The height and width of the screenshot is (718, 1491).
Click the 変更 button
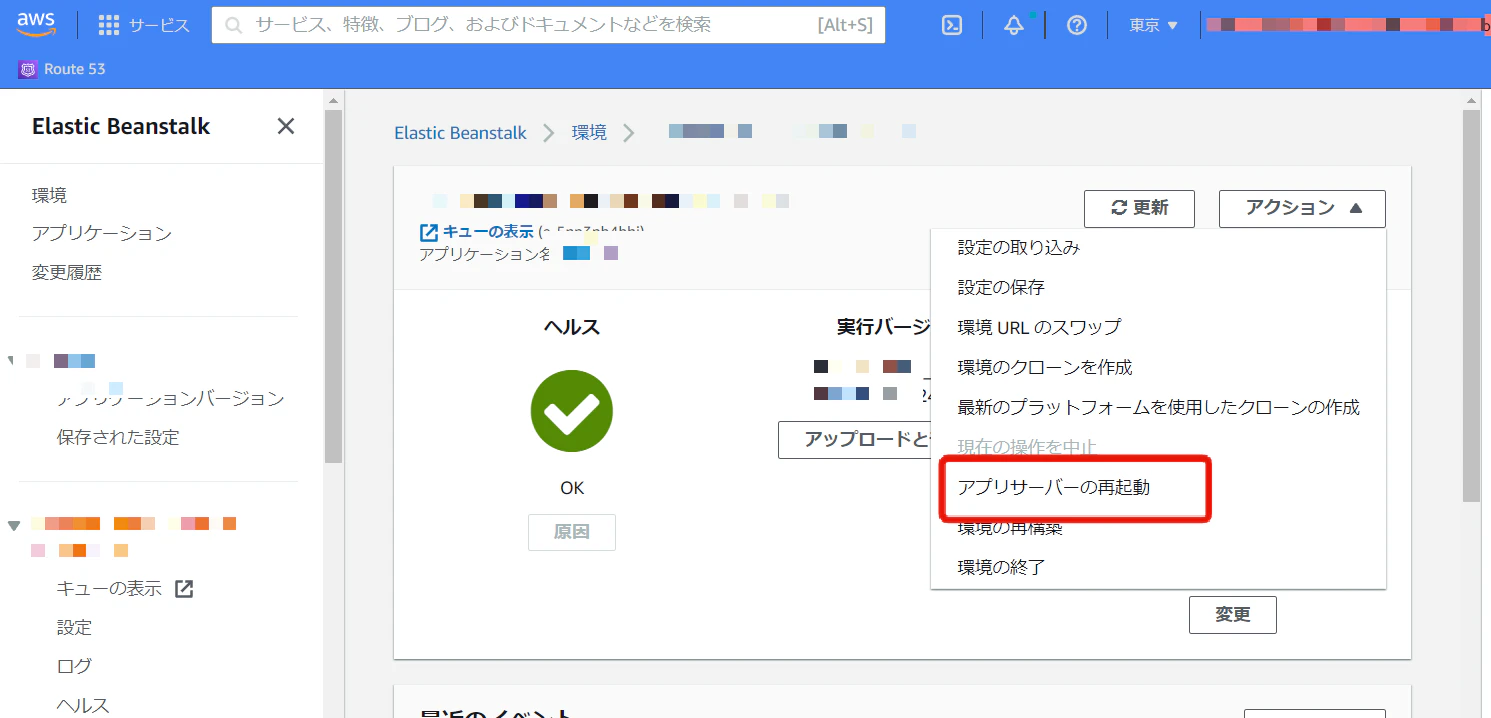[x=1233, y=615]
